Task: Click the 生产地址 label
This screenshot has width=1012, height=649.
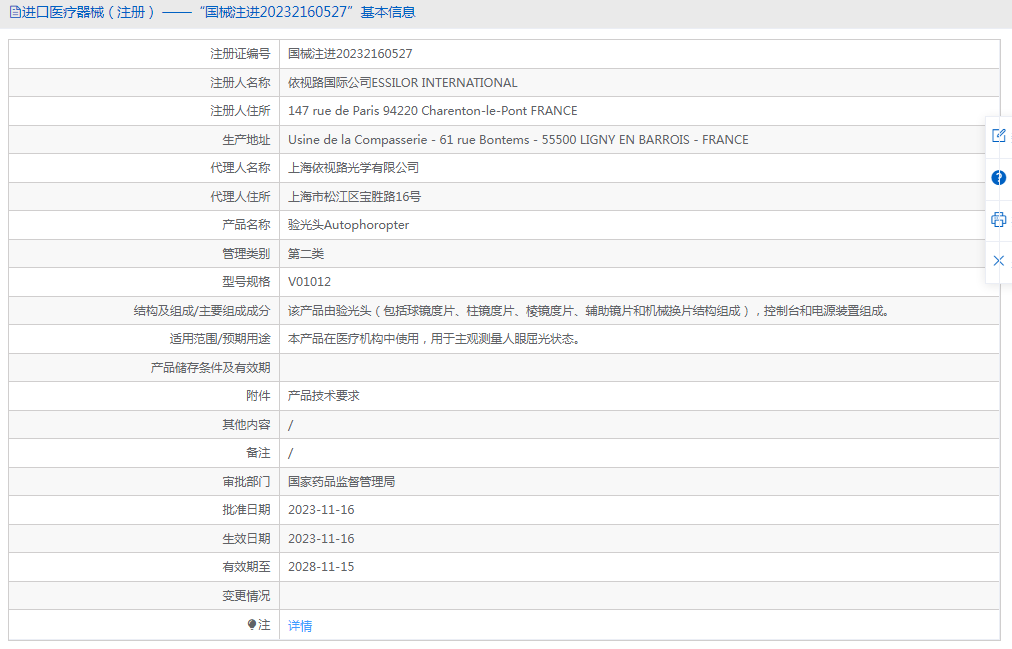Action: [246, 139]
